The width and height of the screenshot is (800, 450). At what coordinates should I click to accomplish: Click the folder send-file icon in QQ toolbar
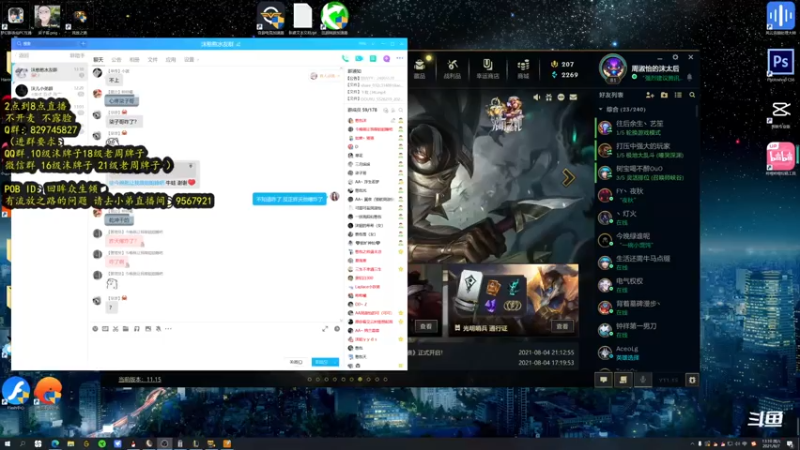point(126,329)
